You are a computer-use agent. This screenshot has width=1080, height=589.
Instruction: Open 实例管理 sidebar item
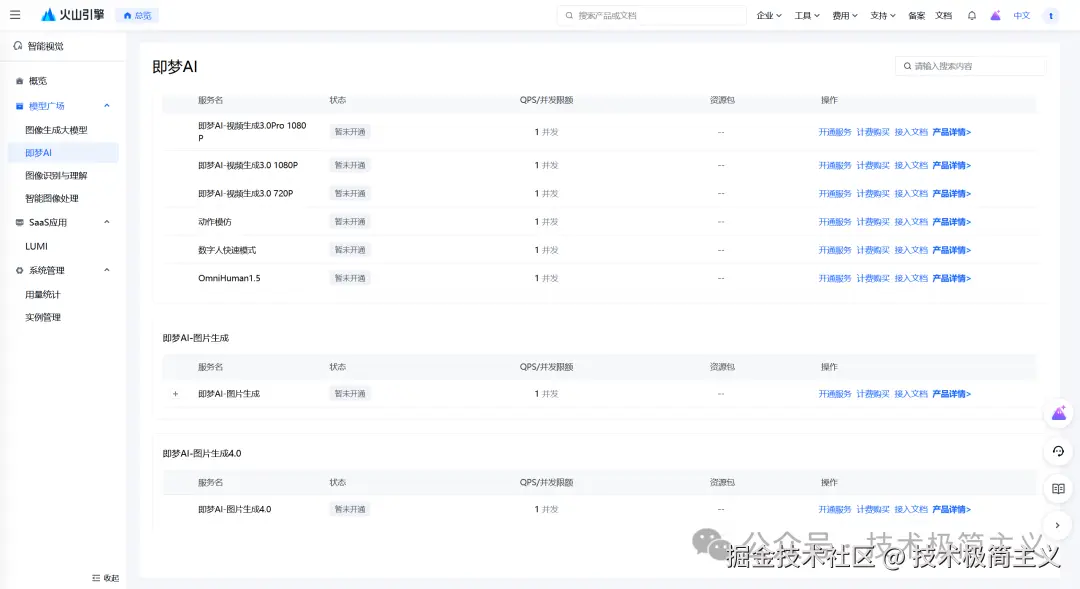(43, 317)
